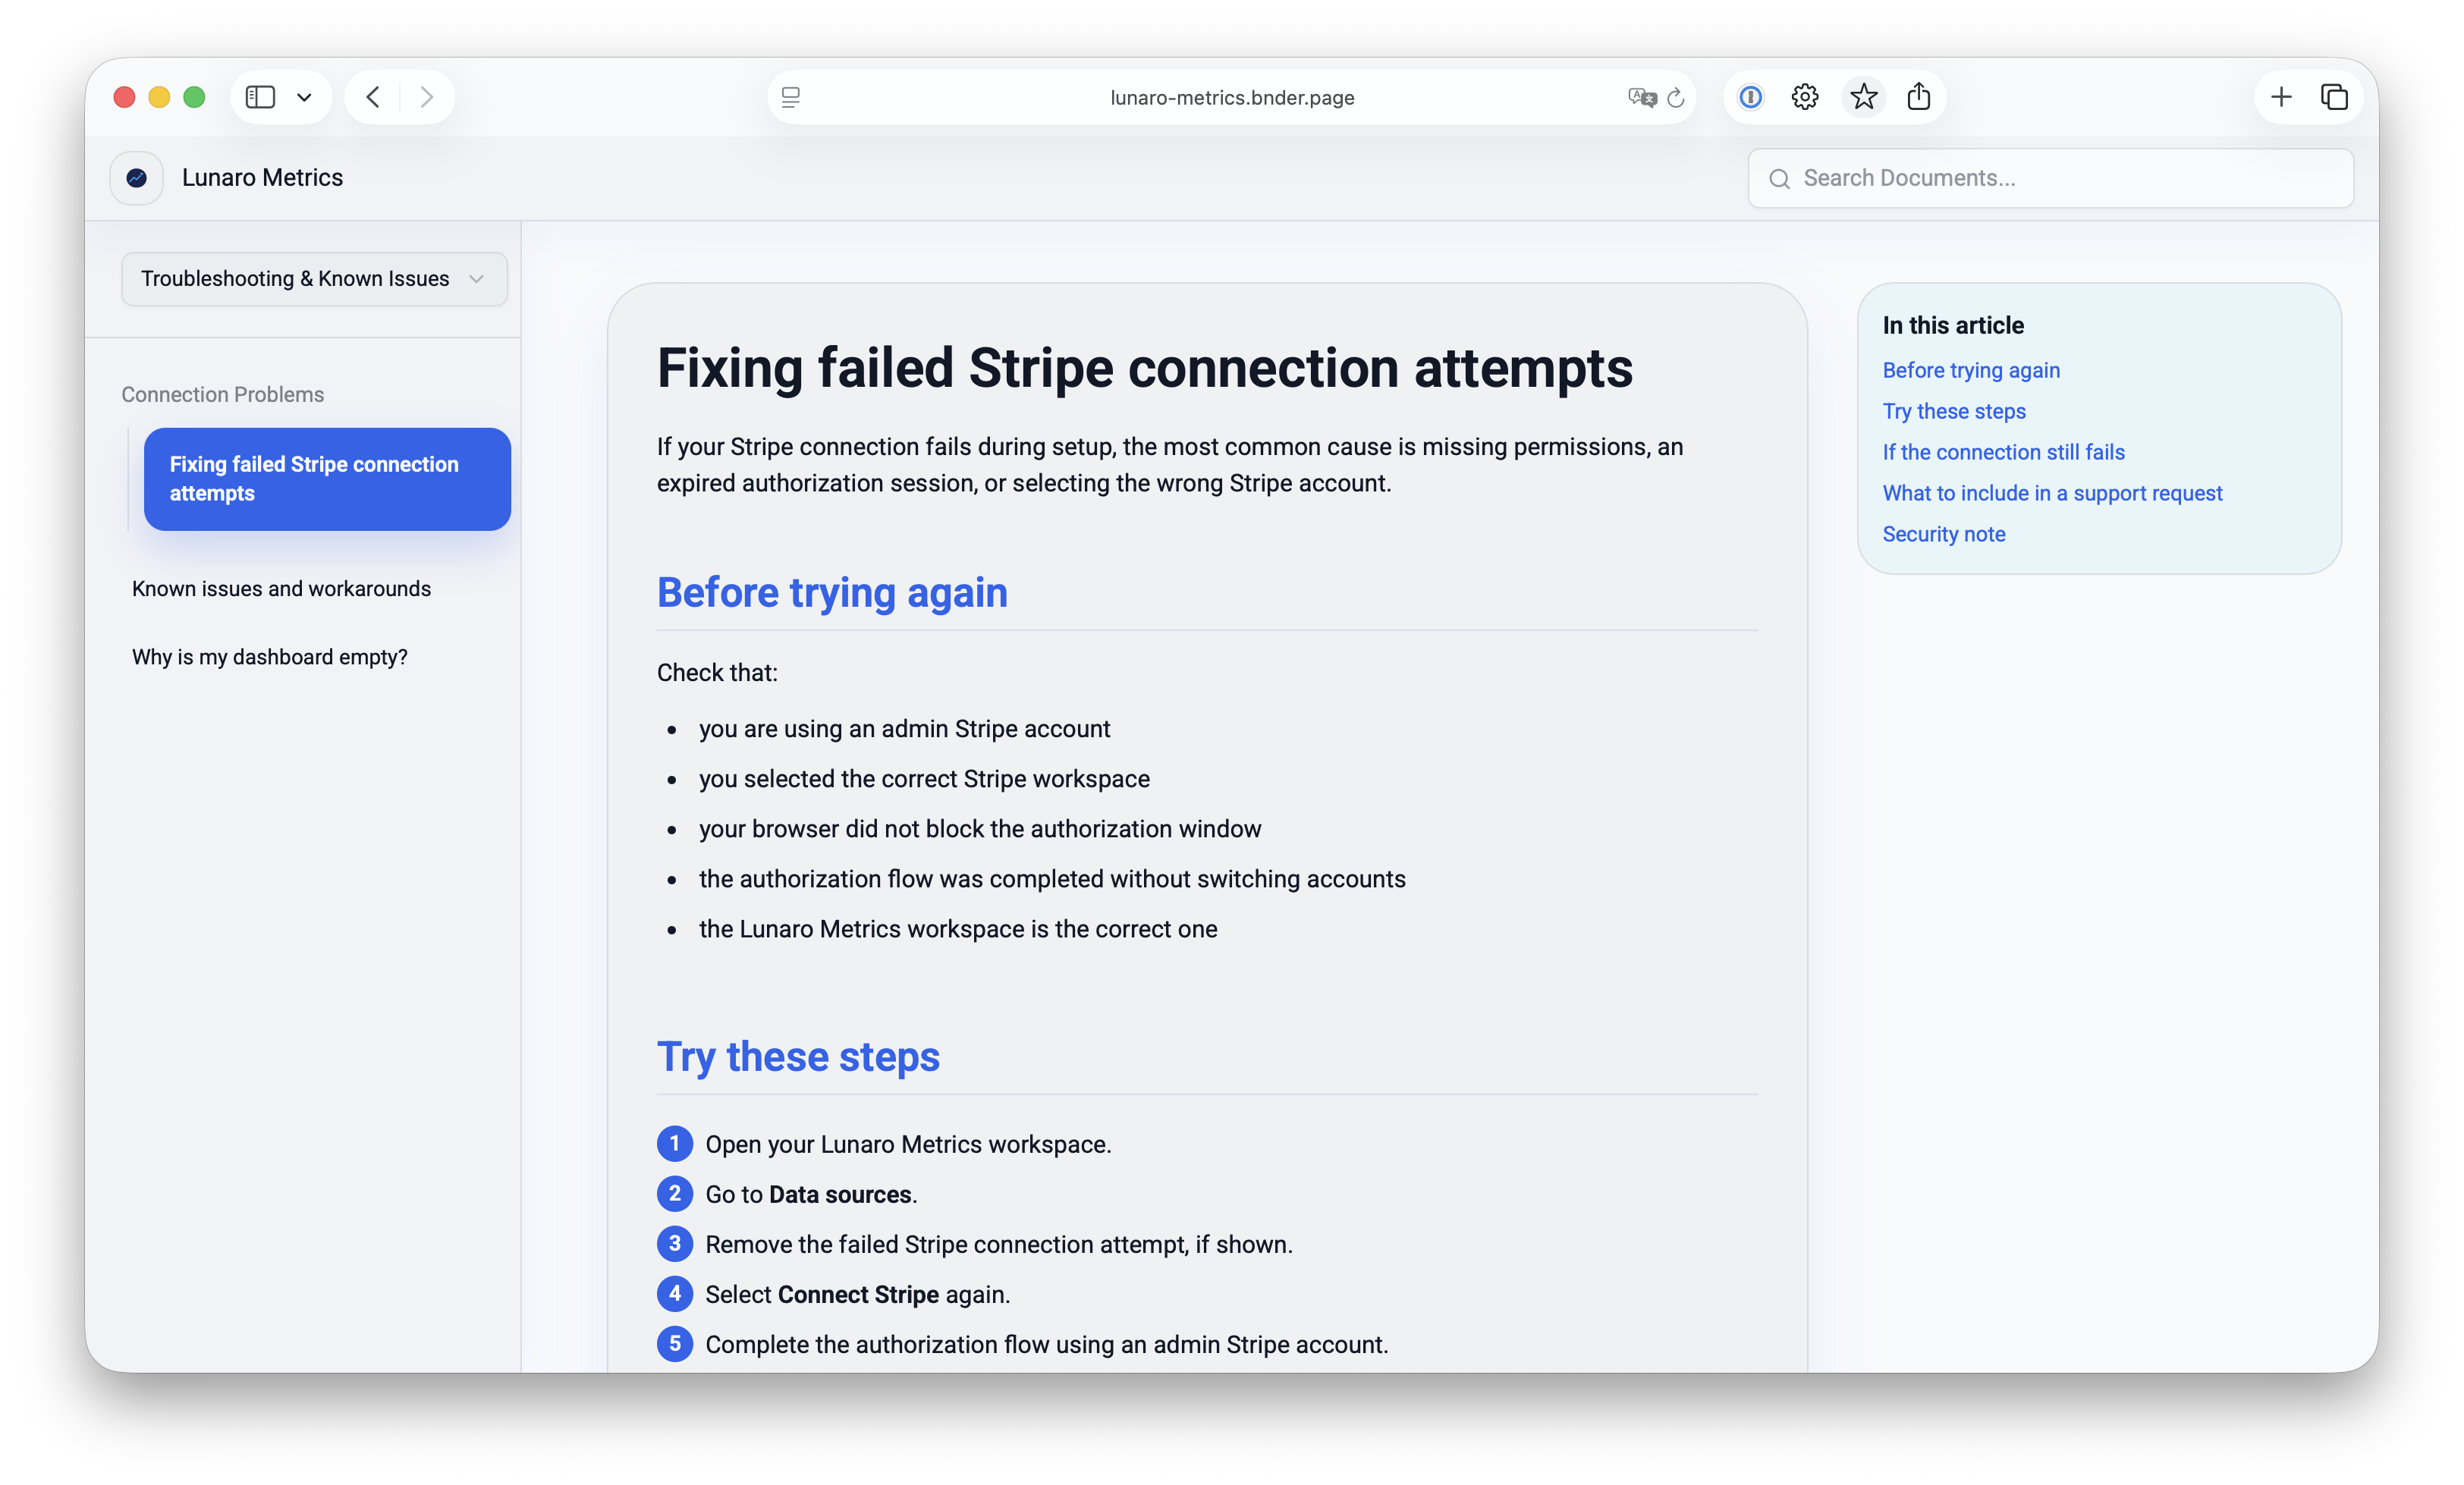This screenshot has height=1485, width=2464.
Task: Jump to If the connection still fails
Action: point(2004,452)
